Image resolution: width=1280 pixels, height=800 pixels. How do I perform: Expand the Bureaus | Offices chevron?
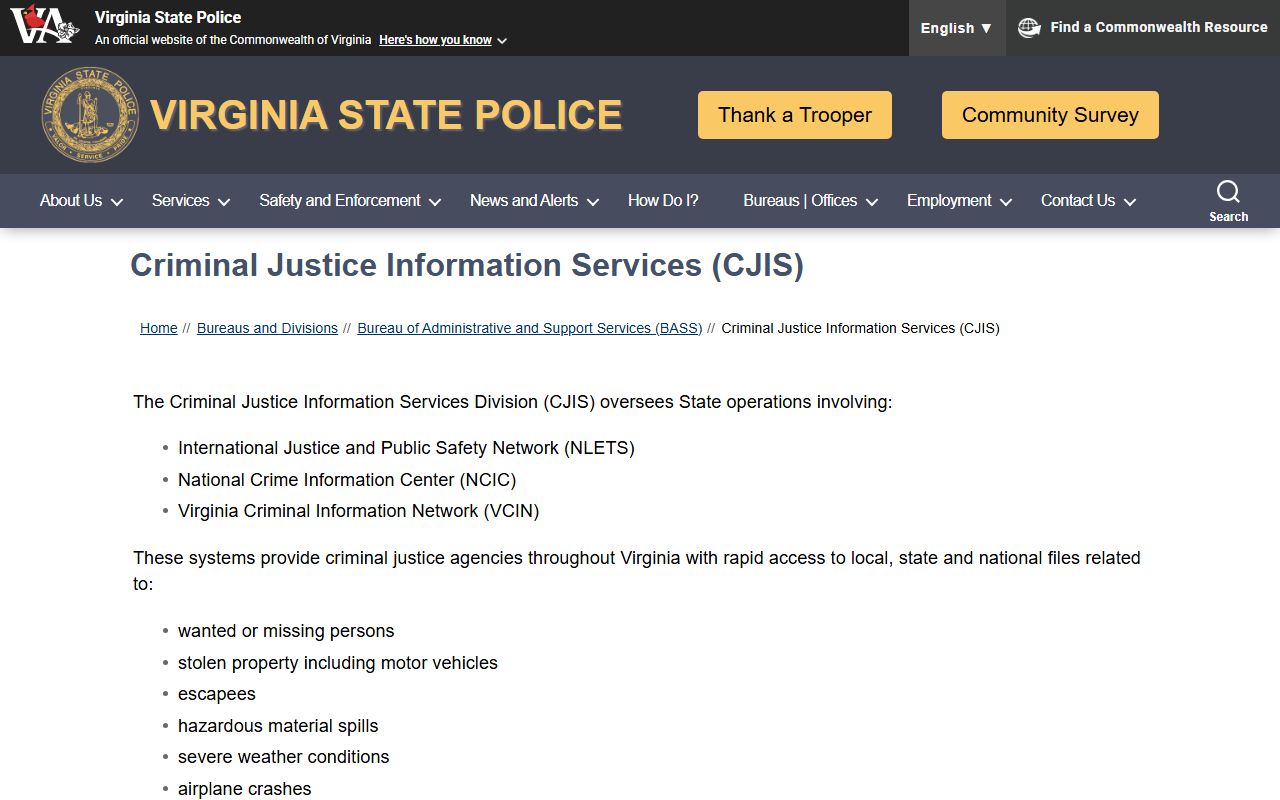(x=872, y=202)
